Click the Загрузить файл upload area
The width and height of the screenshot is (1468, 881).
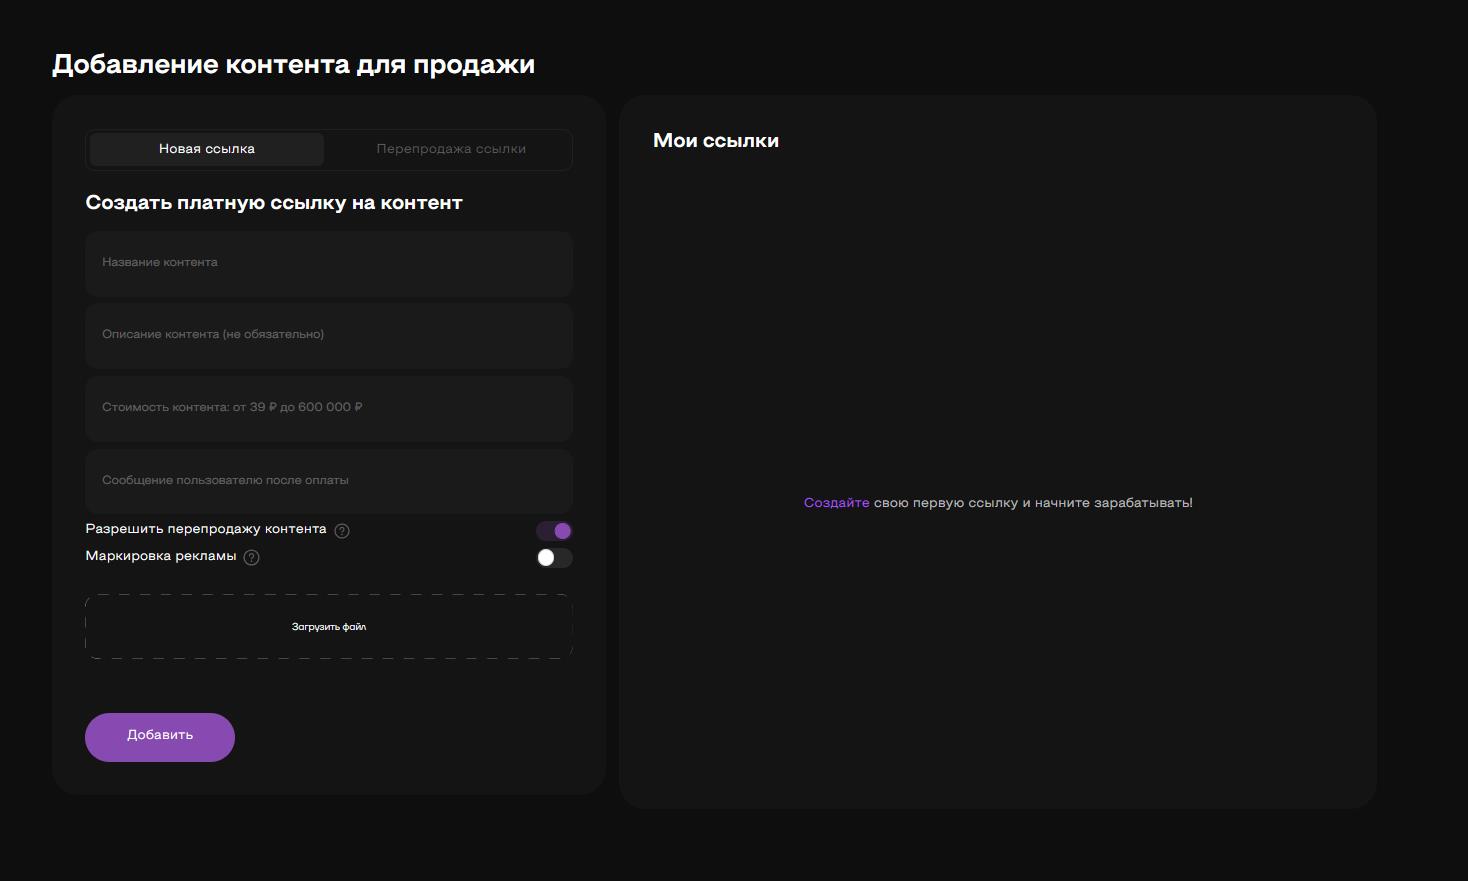(329, 627)
